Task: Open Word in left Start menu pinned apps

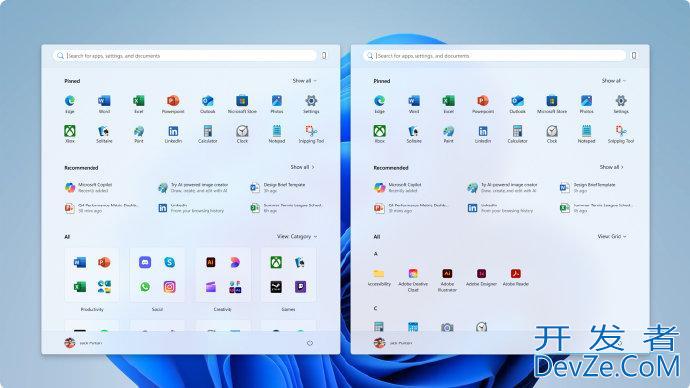Action: 104,104
